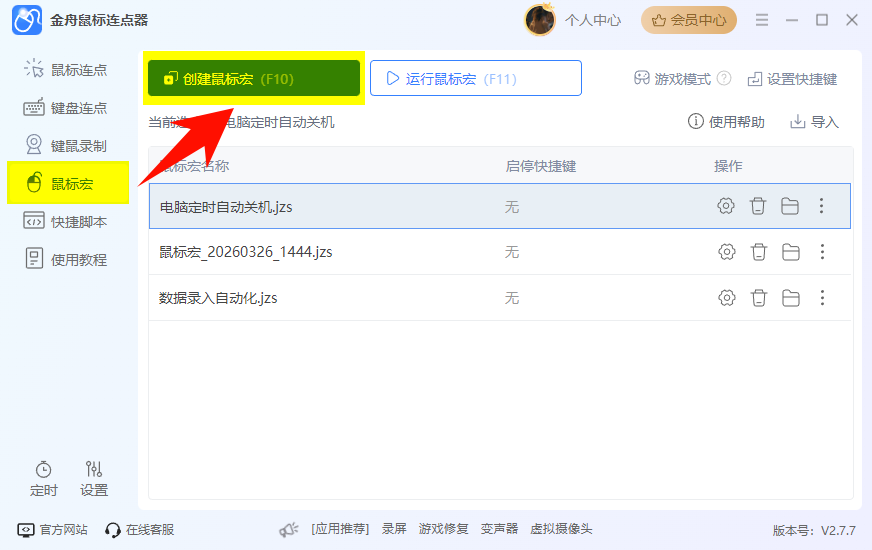Open the 会员中心 membership button

(x=688, y=20)
